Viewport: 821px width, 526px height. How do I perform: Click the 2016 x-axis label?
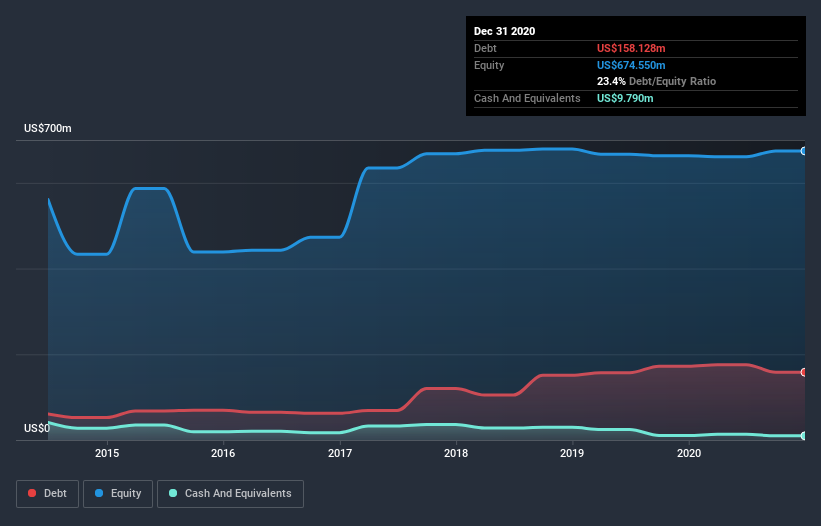pos(223,453)
